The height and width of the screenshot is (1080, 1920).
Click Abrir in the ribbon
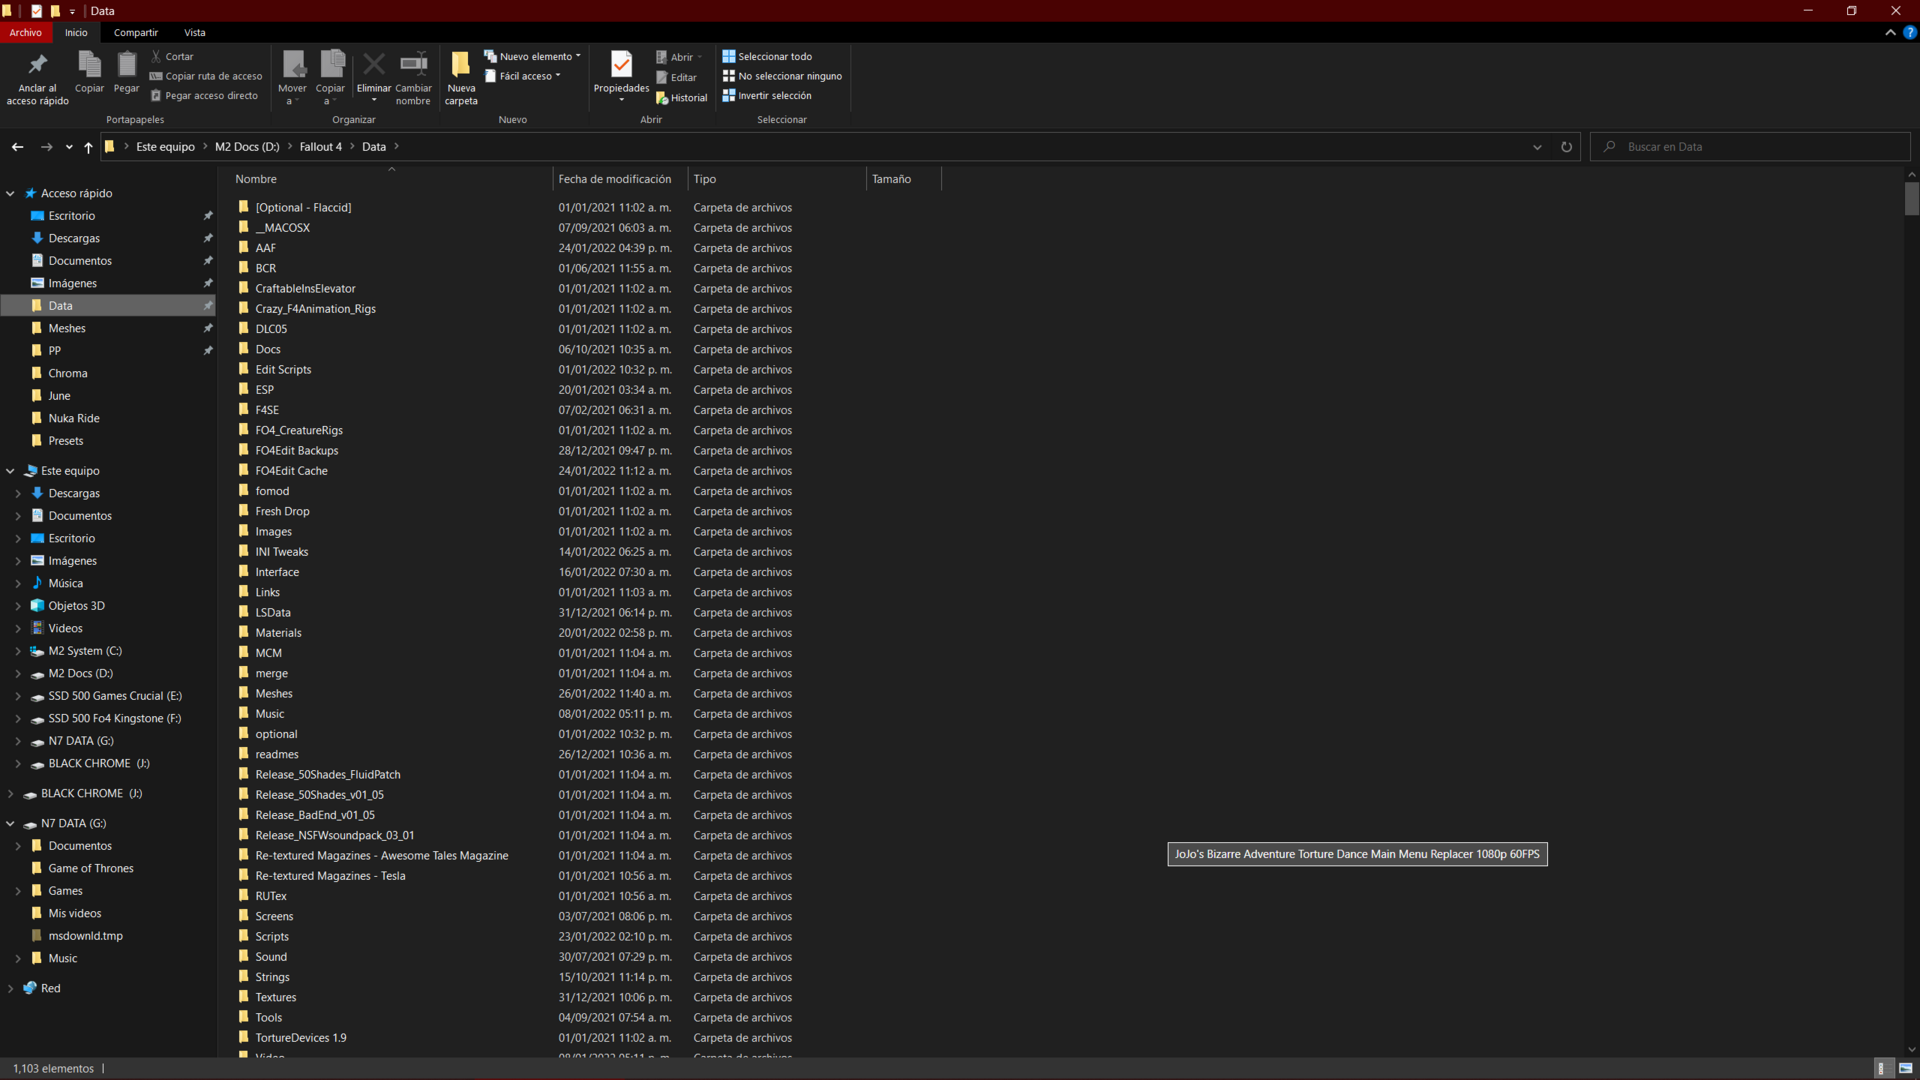click(679, 57)
